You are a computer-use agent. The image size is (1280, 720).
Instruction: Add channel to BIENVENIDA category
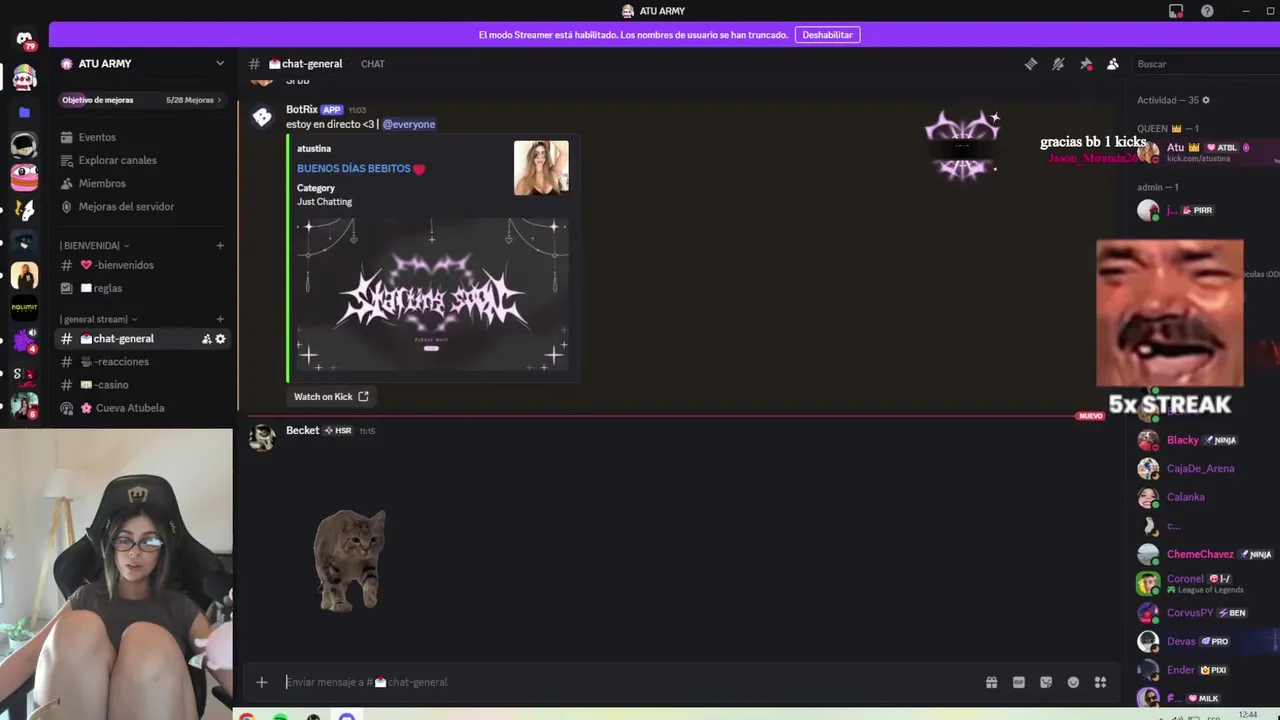(x=220, y=245)
